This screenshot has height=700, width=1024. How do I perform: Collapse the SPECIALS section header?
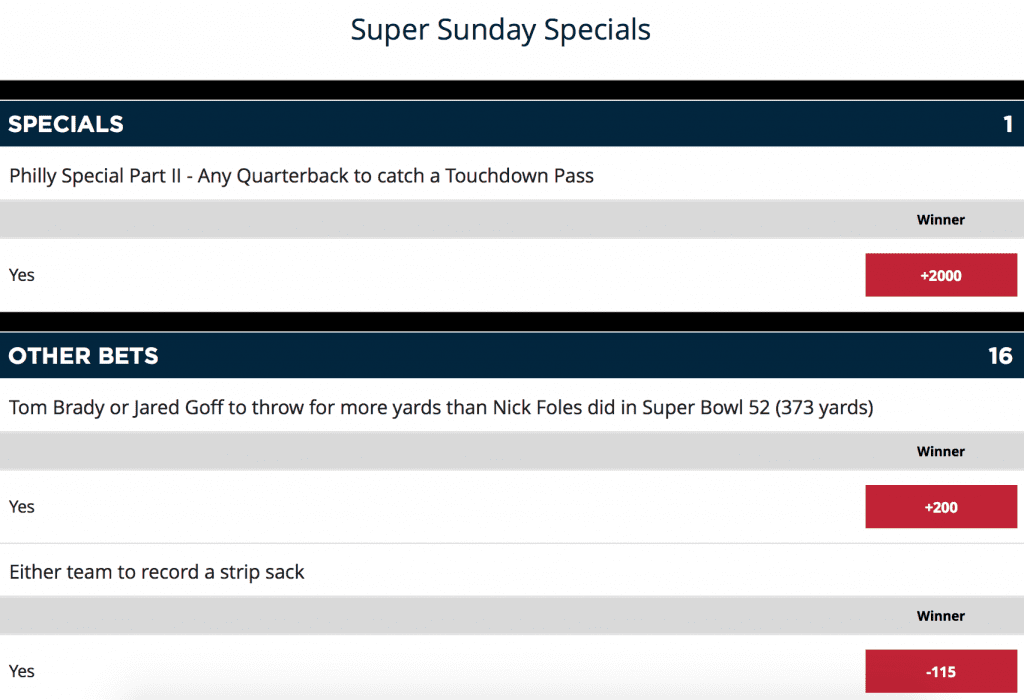click(x=512, y=123)
